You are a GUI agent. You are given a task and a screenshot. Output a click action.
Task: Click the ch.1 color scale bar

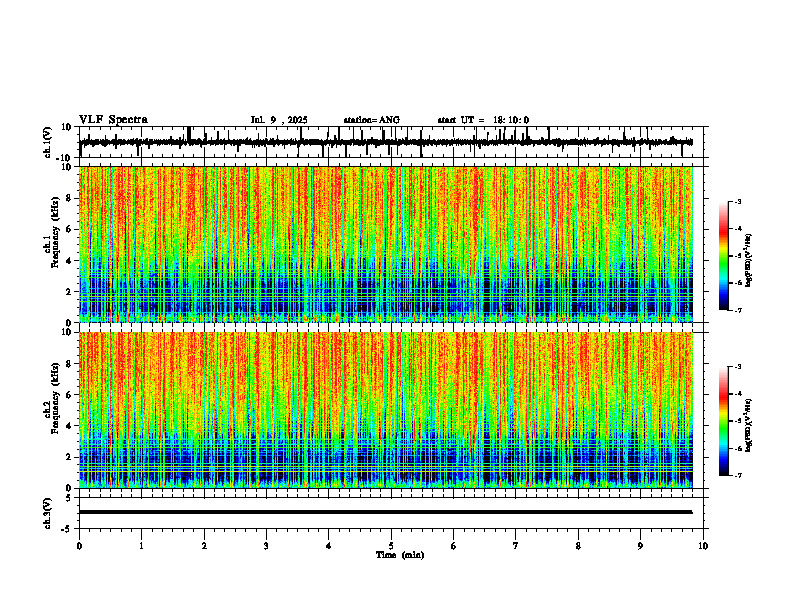point(724,256)
